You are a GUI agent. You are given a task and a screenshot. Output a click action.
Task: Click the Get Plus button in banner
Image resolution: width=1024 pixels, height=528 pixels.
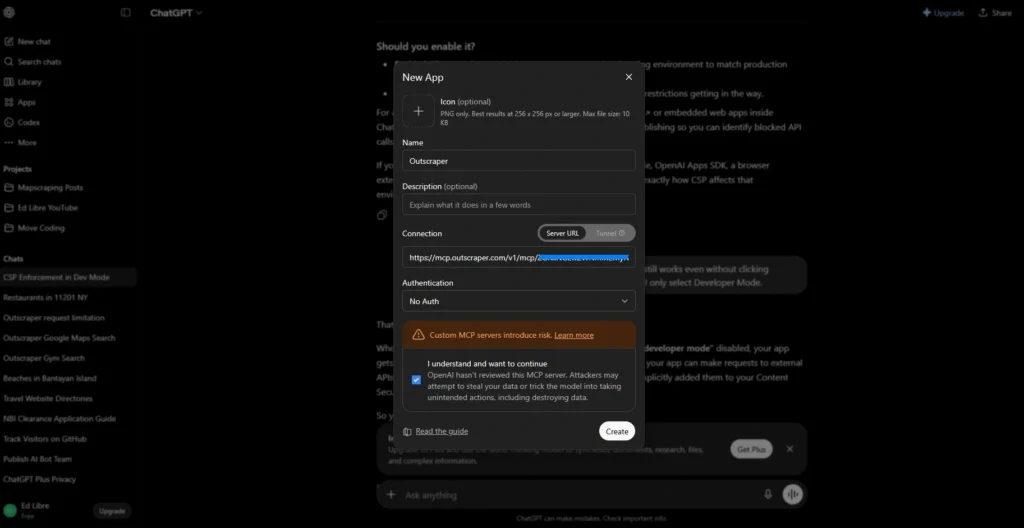(751, 449)
